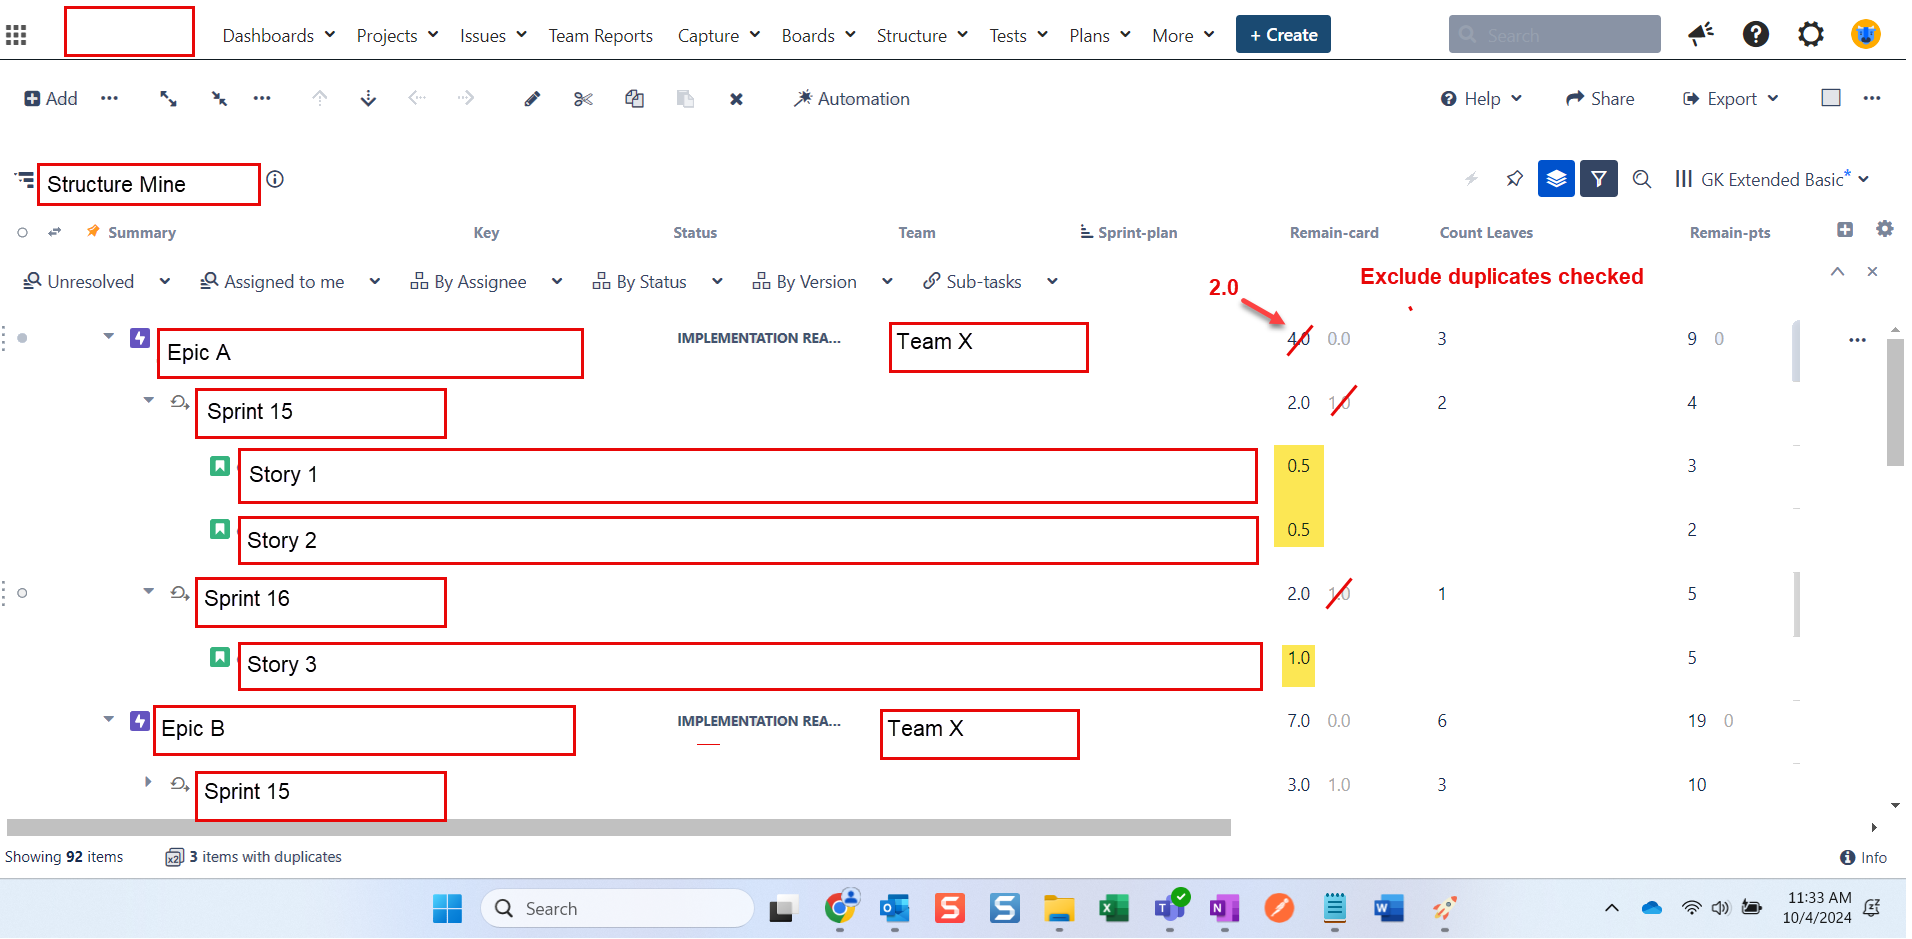
Task: Click the Jira search field
Action: click(1554, 34)
